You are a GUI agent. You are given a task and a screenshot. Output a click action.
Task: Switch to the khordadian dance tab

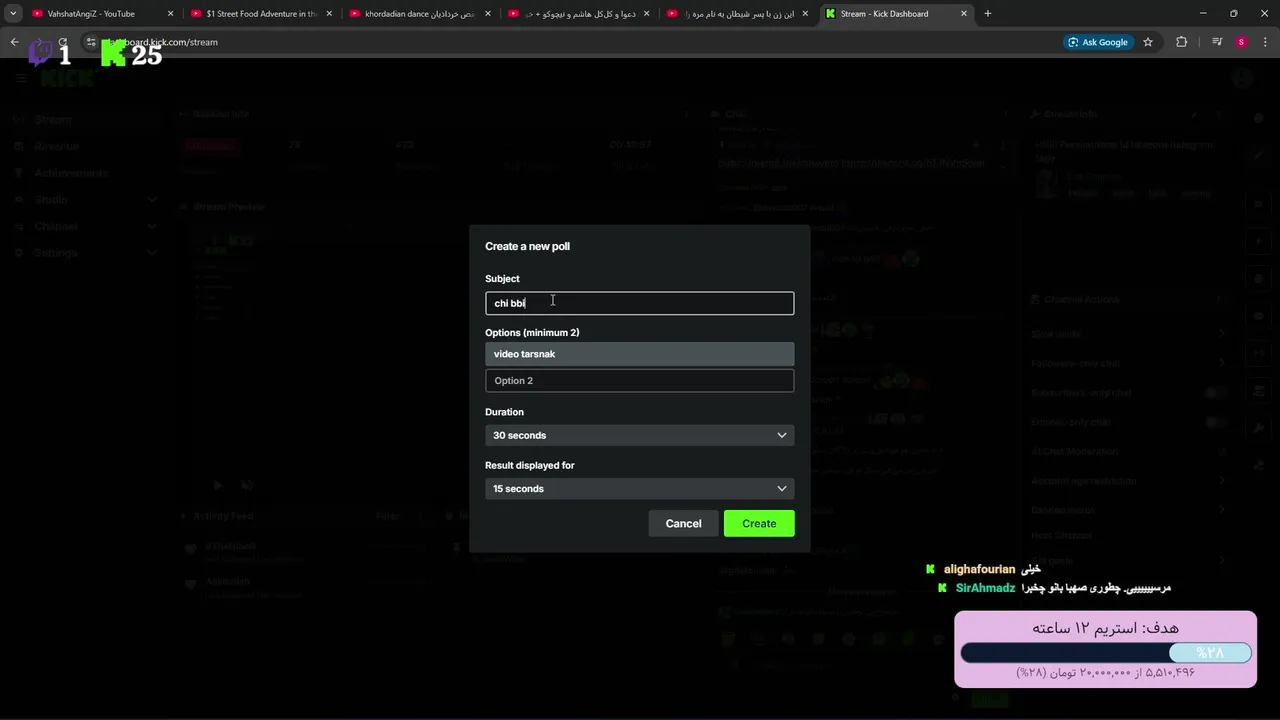(x=420, y=14)
